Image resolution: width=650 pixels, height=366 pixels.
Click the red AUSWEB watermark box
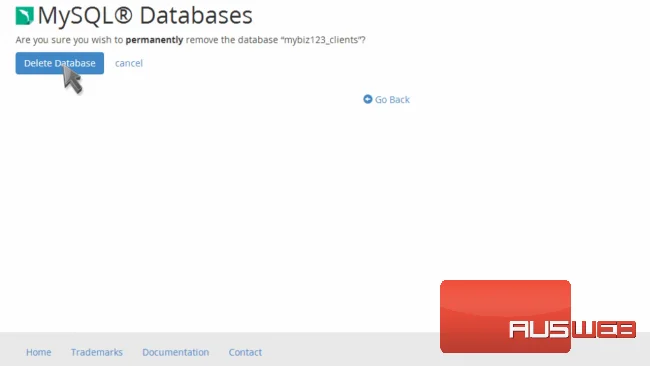point(505,316)
